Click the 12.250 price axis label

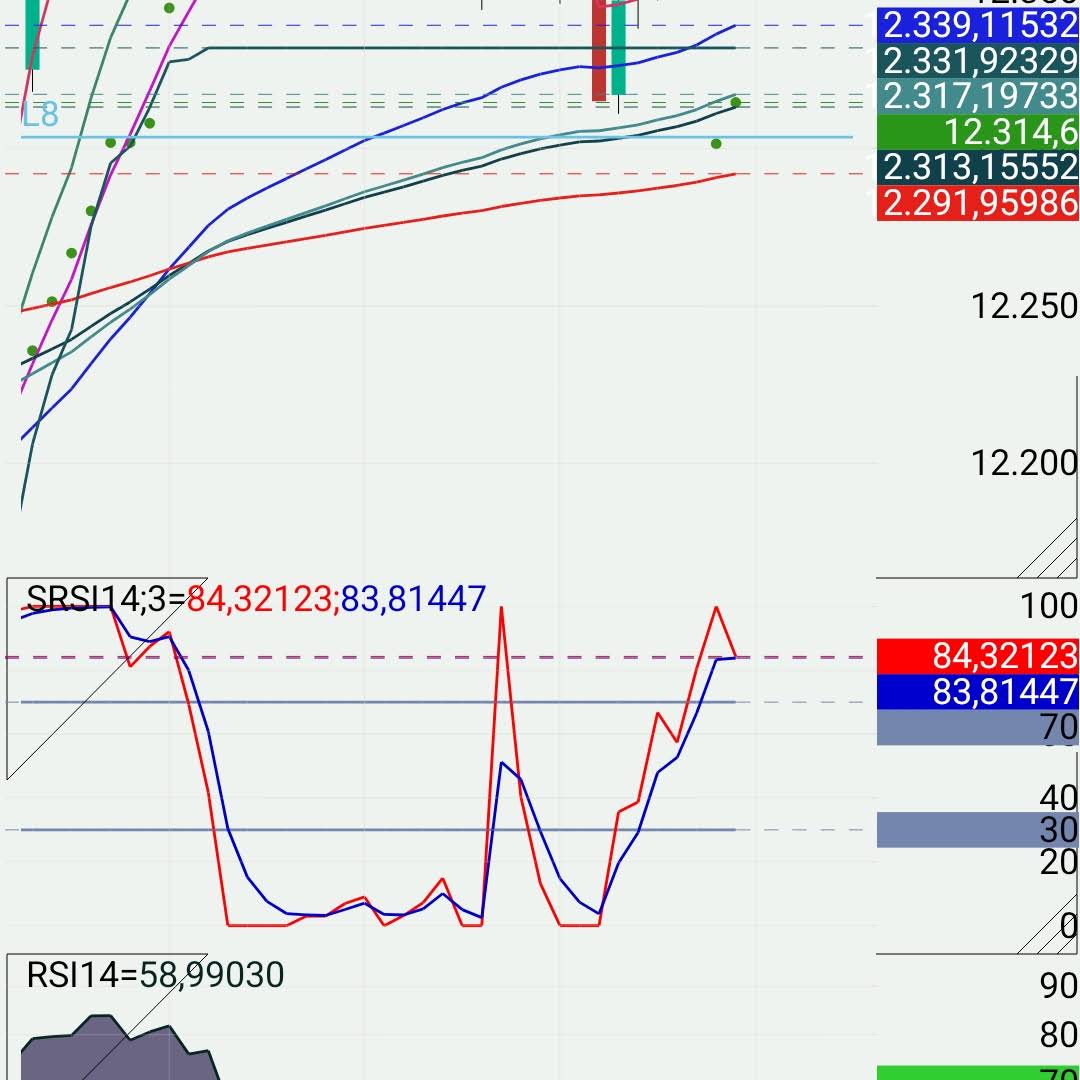1024,307
